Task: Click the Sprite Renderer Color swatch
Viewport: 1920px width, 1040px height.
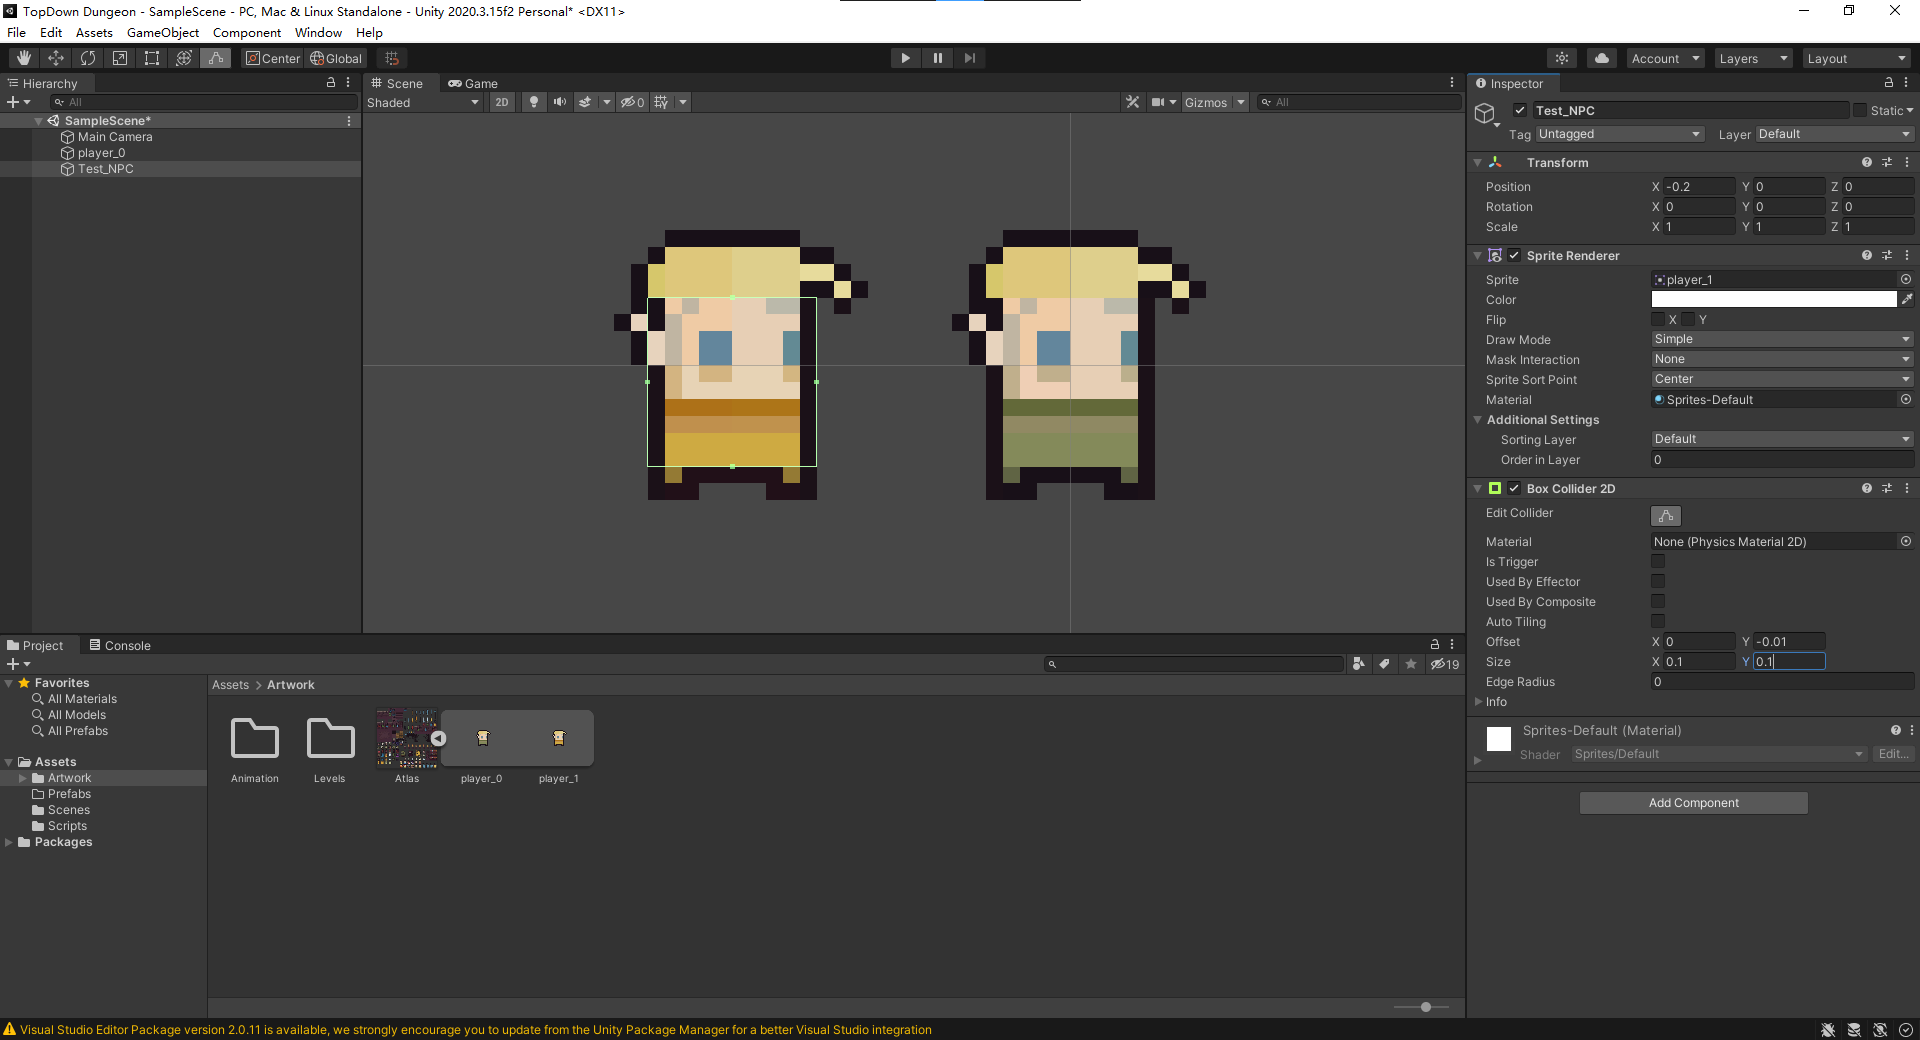Action: pyautogui.click(x=1773, y=299)
